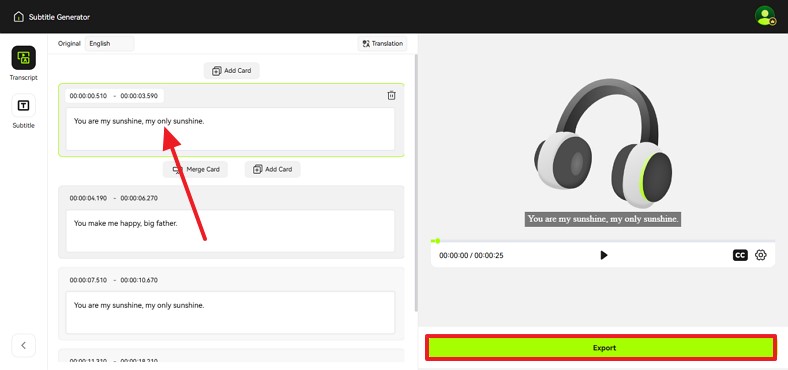Viewport: 788px width, 370px height.
Task: Click Add Card button beside Merge Card
Action: coord(272,169)
